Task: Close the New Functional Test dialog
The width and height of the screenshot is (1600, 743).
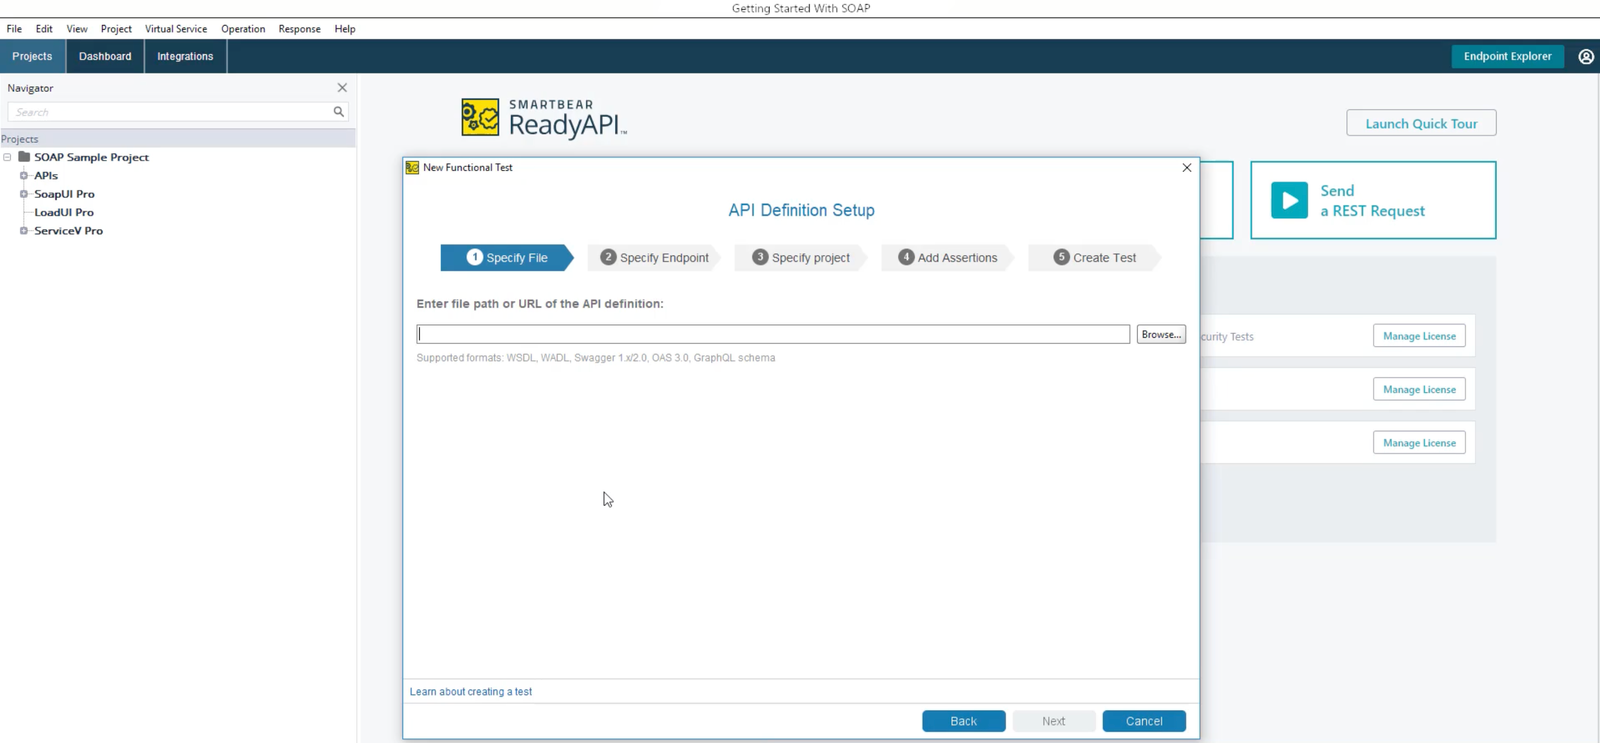Action: point(1186,168)
